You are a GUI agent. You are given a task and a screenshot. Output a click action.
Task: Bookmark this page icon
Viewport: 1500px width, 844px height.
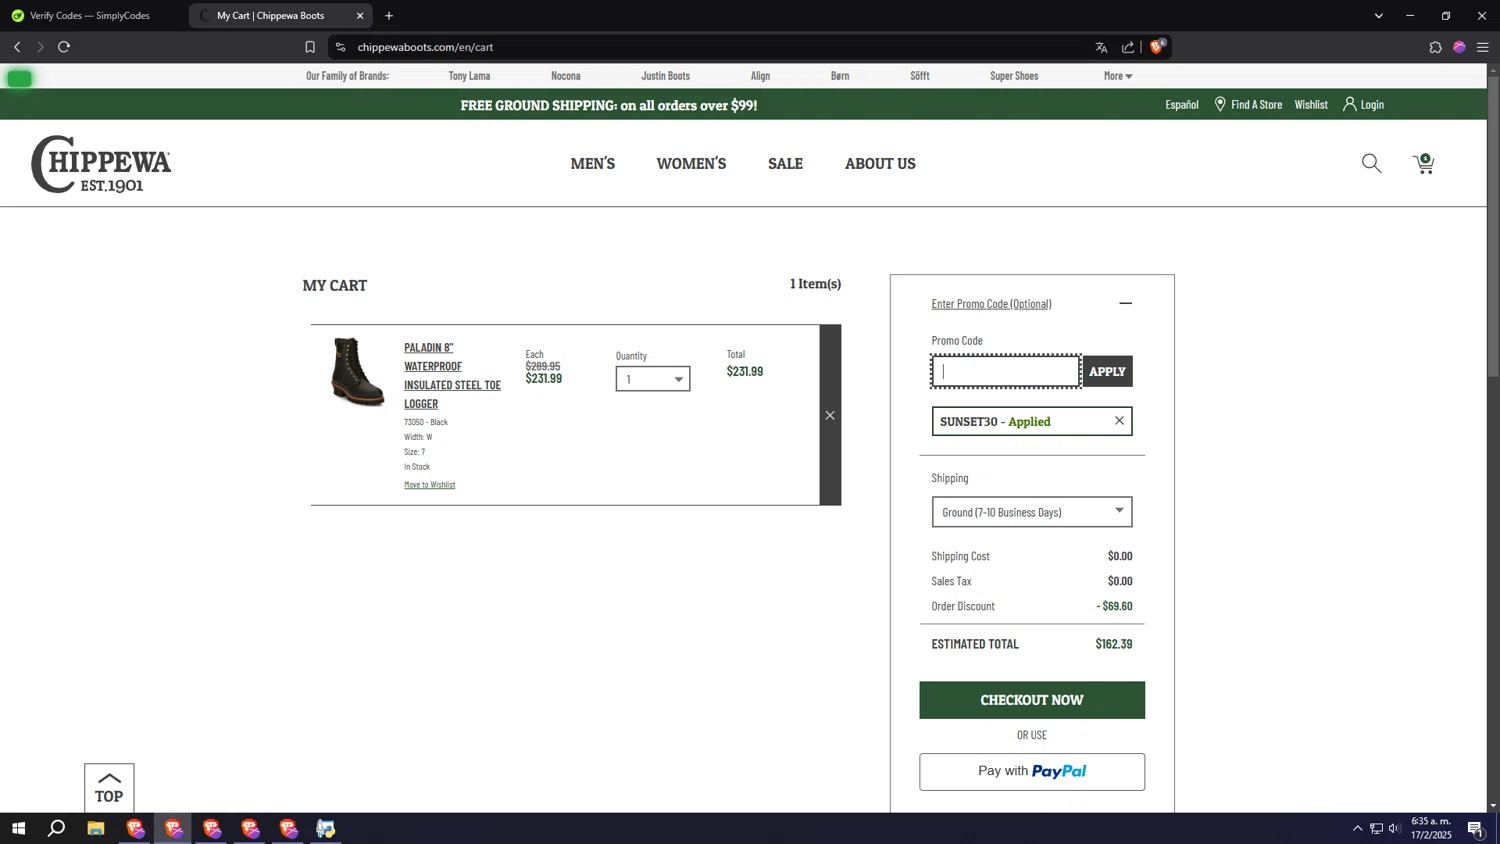310,47
